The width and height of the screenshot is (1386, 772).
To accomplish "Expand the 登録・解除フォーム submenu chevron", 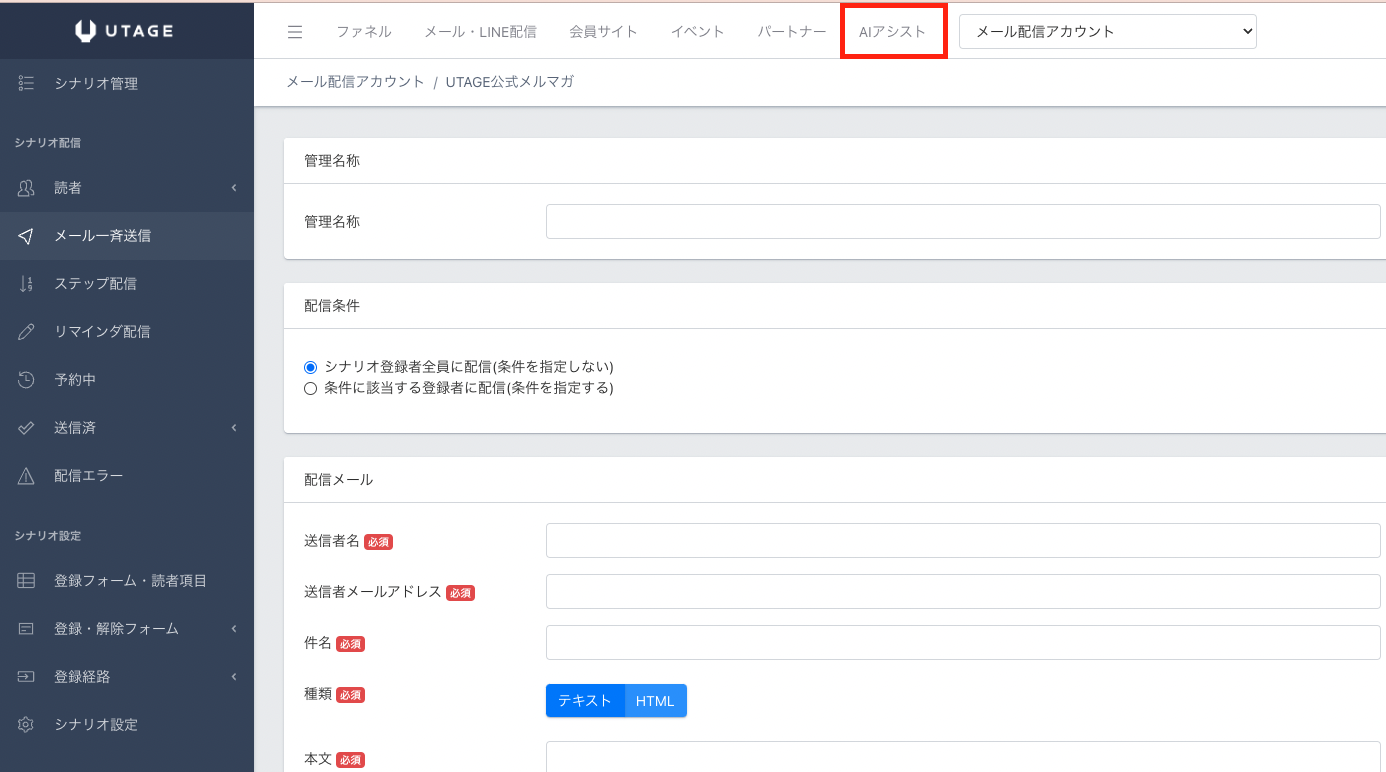I will click(x=234, y=629).
